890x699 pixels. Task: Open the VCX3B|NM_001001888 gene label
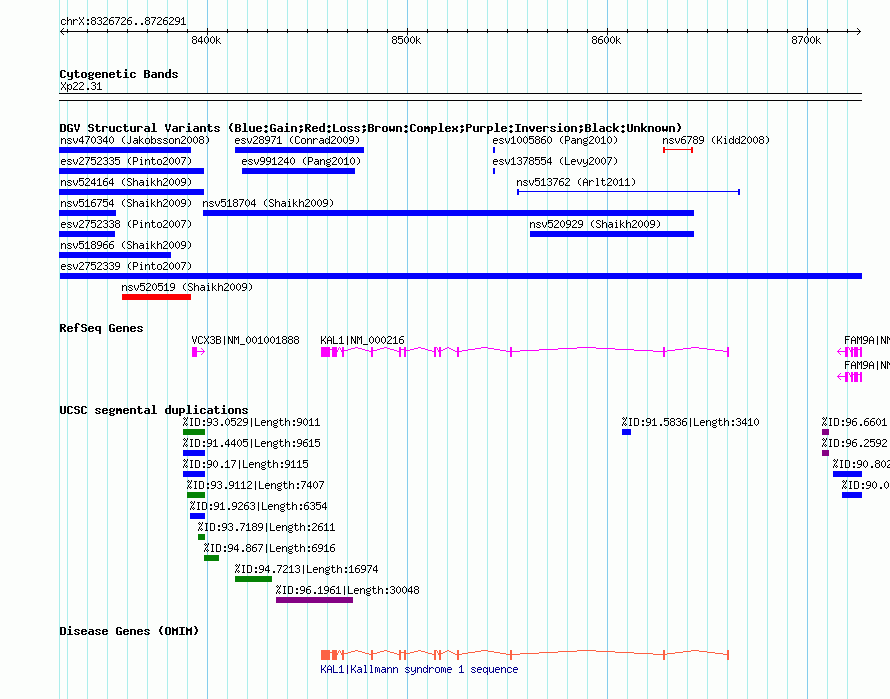pyautogui.click(x=245, y=340)
